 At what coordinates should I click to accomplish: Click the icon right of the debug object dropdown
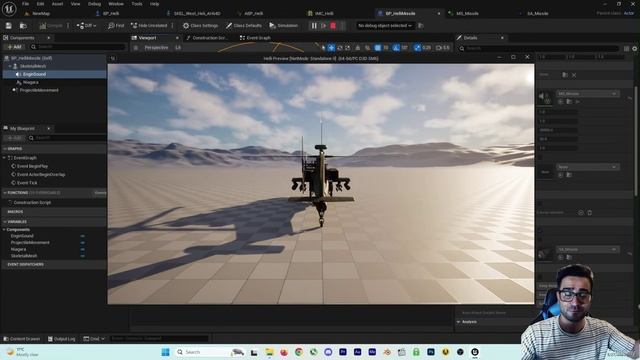pos(420,26)
